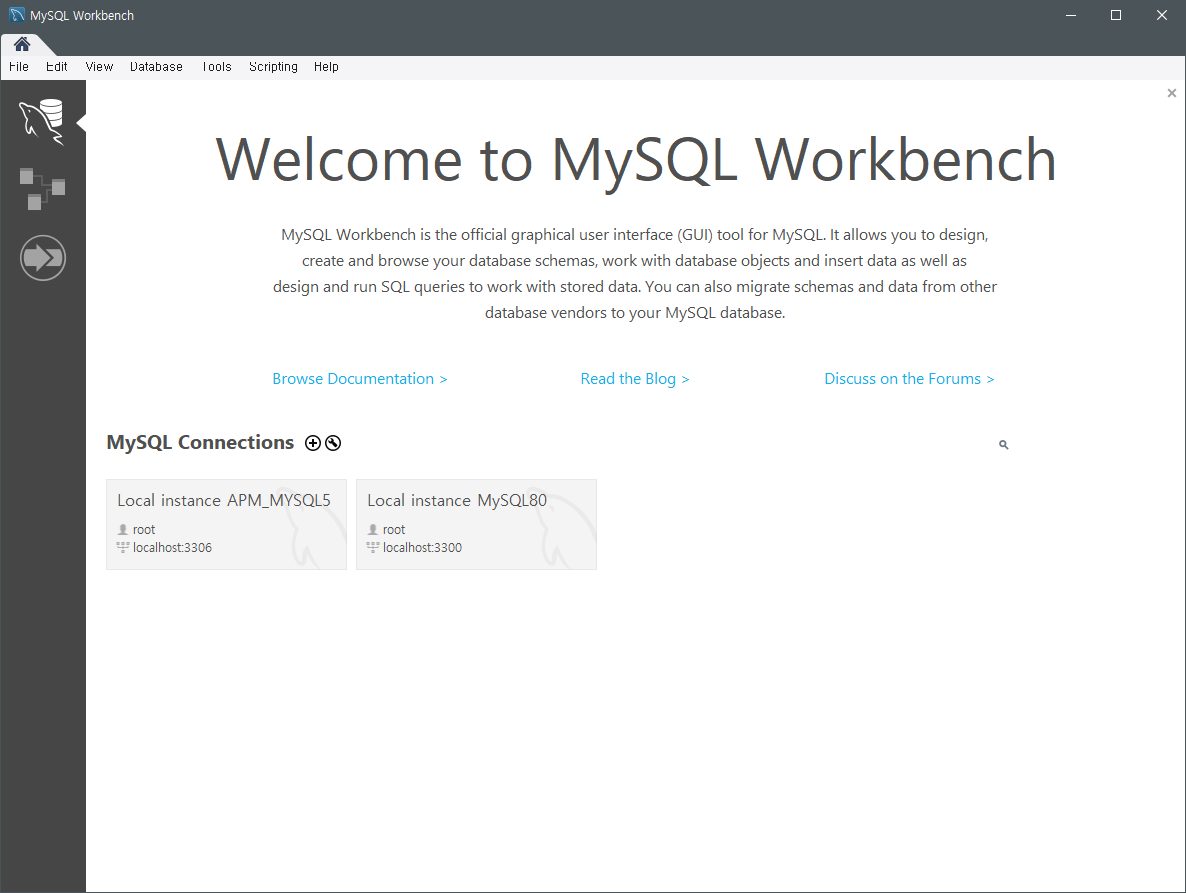Close the welcome message panel

[x=1172, y=93]
